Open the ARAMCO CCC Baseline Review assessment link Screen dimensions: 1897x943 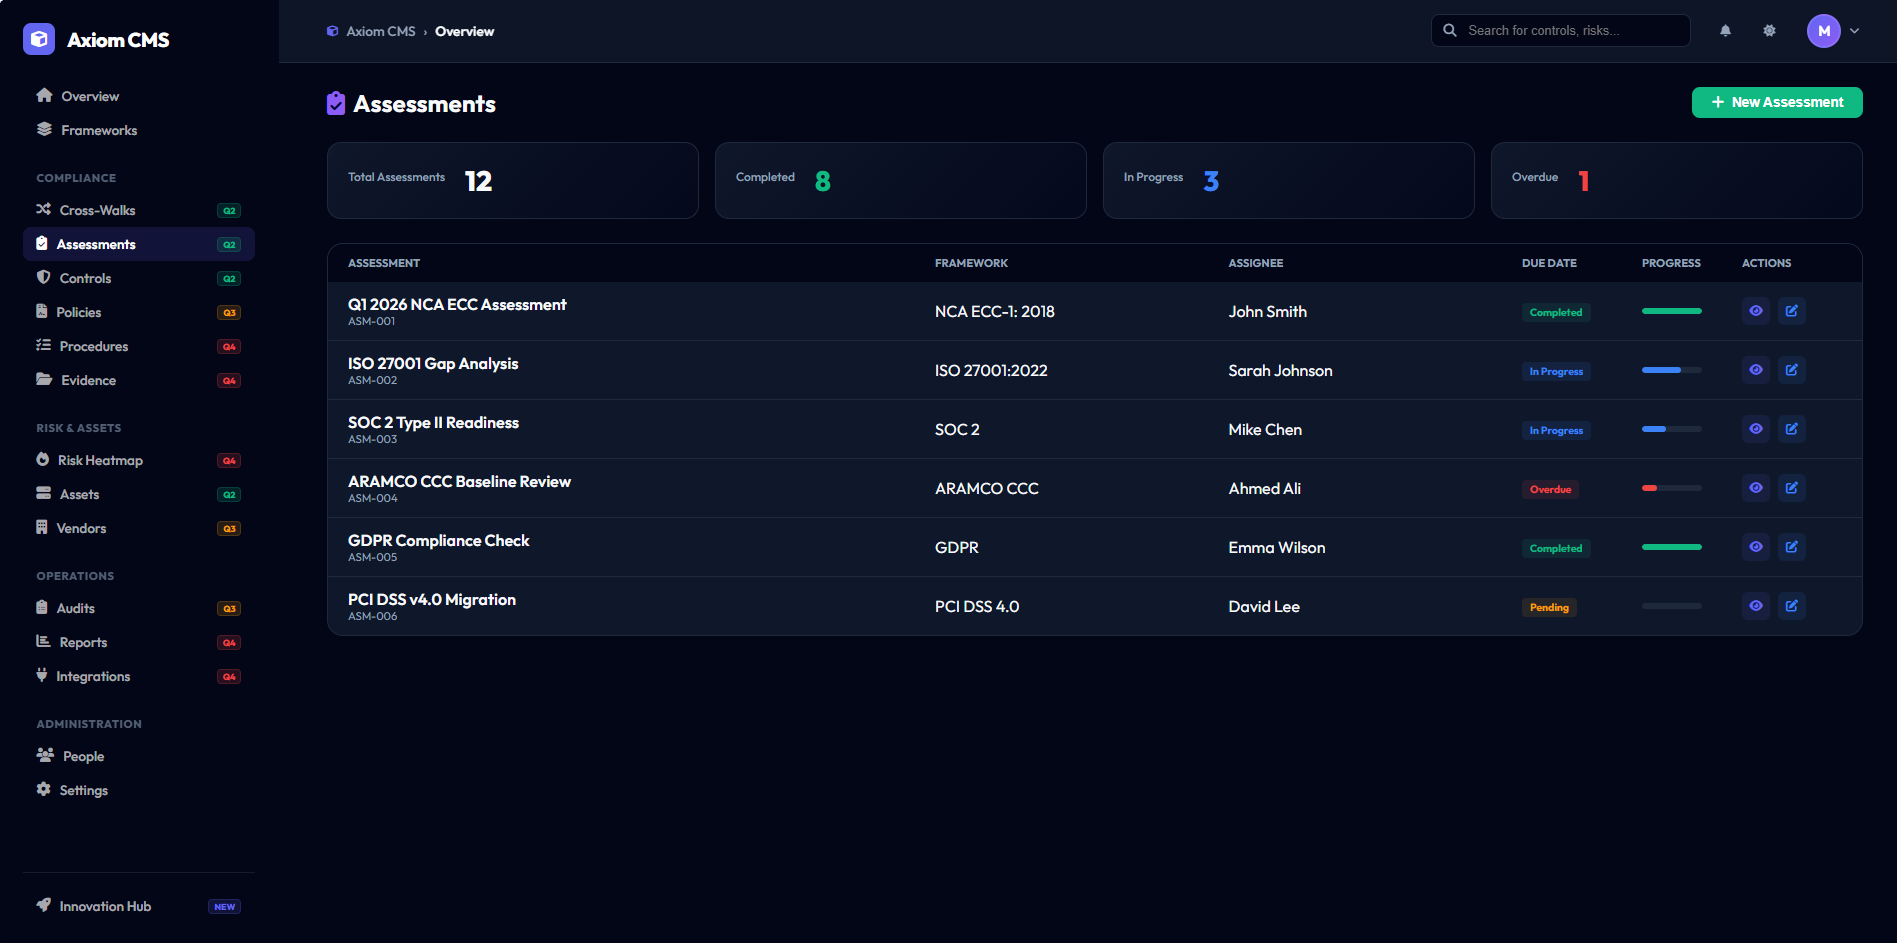(459, 481)
